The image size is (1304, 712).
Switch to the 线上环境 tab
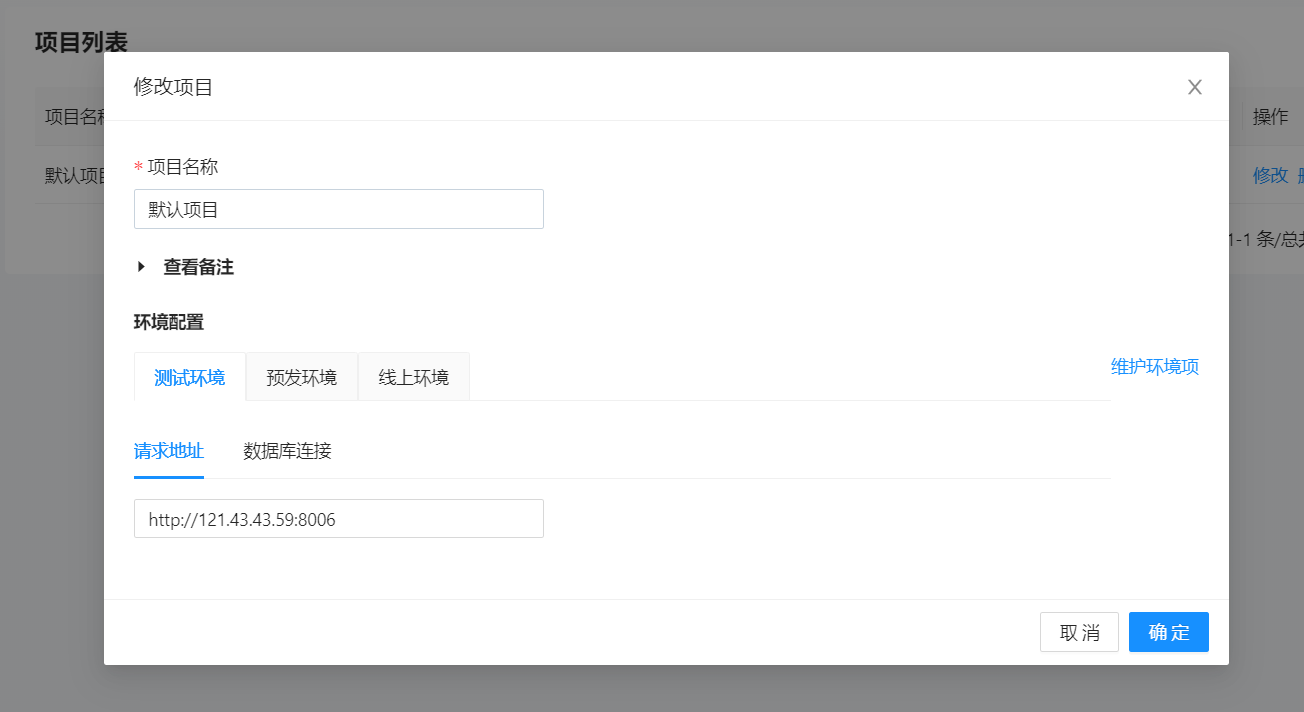click(413, 376)
